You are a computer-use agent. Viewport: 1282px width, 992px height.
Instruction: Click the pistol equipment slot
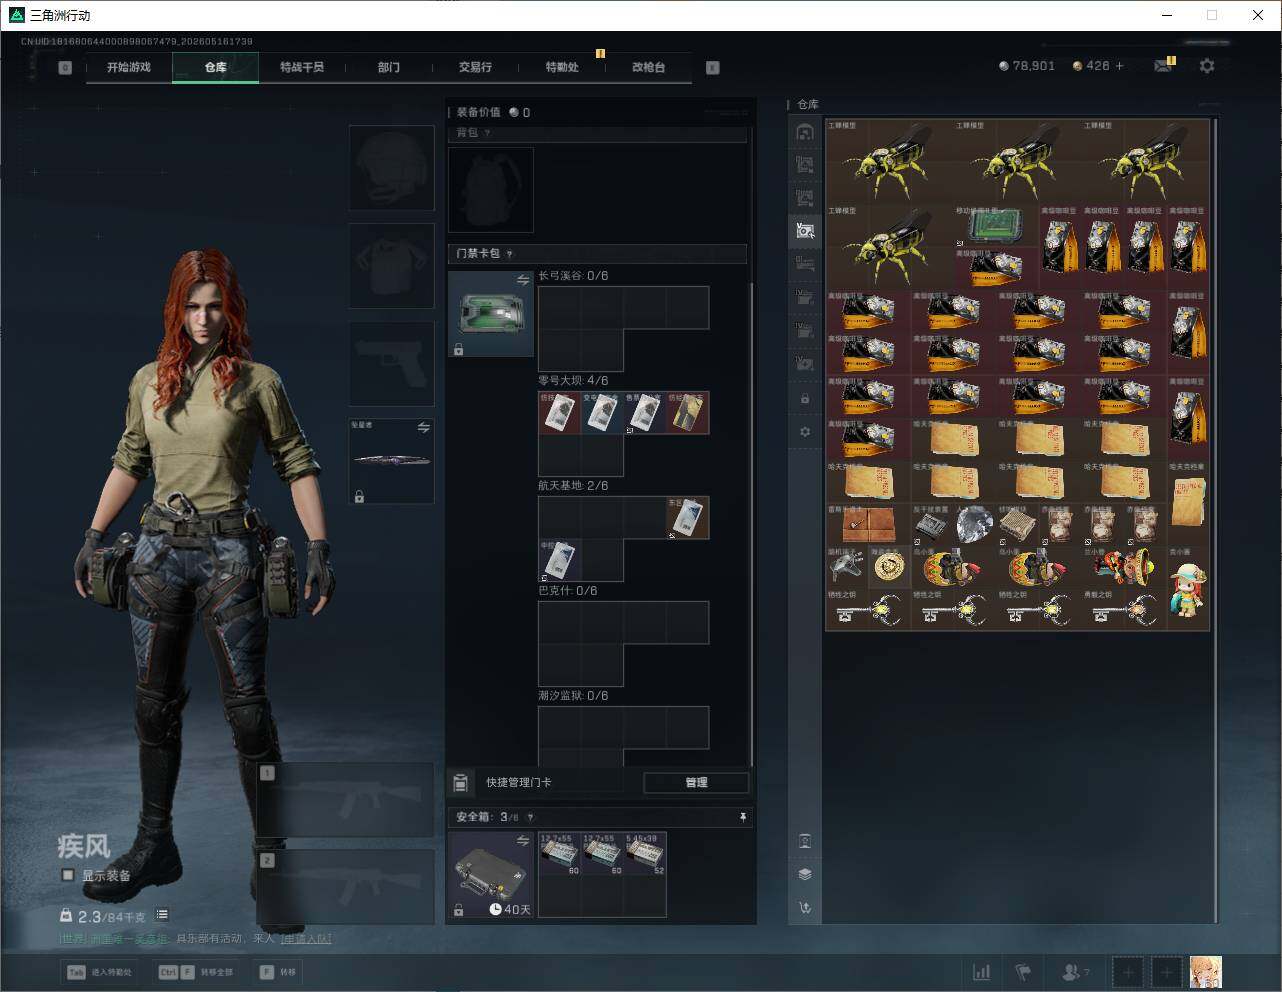(x=391, y=364)
